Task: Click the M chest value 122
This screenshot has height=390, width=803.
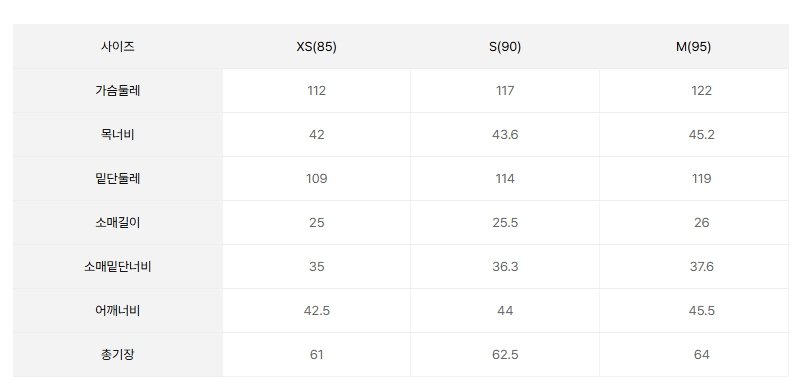Action: [701, 91]
